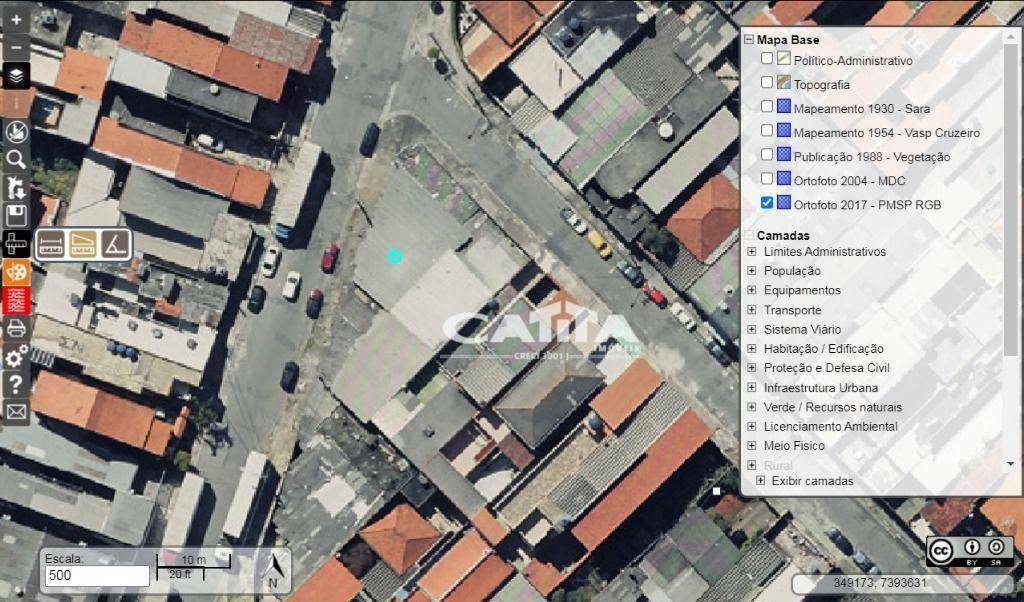This screenshot has height=602, width=1024.
Task: Expand the População layer group
Action: [x=752, y=271]
